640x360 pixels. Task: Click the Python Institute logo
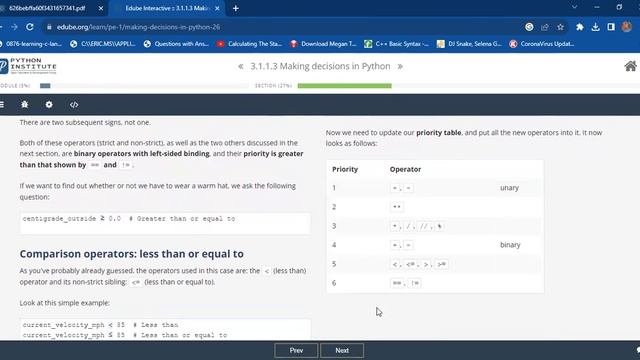(28, 66)
